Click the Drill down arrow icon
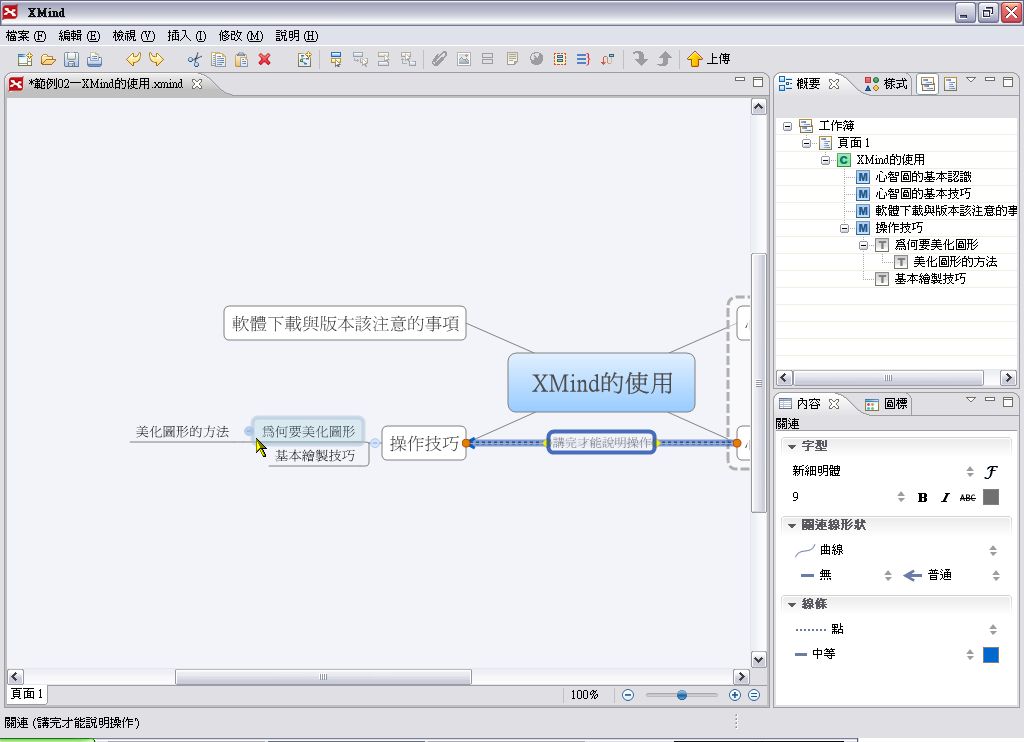1024x742 pixels. pos(640,59)
